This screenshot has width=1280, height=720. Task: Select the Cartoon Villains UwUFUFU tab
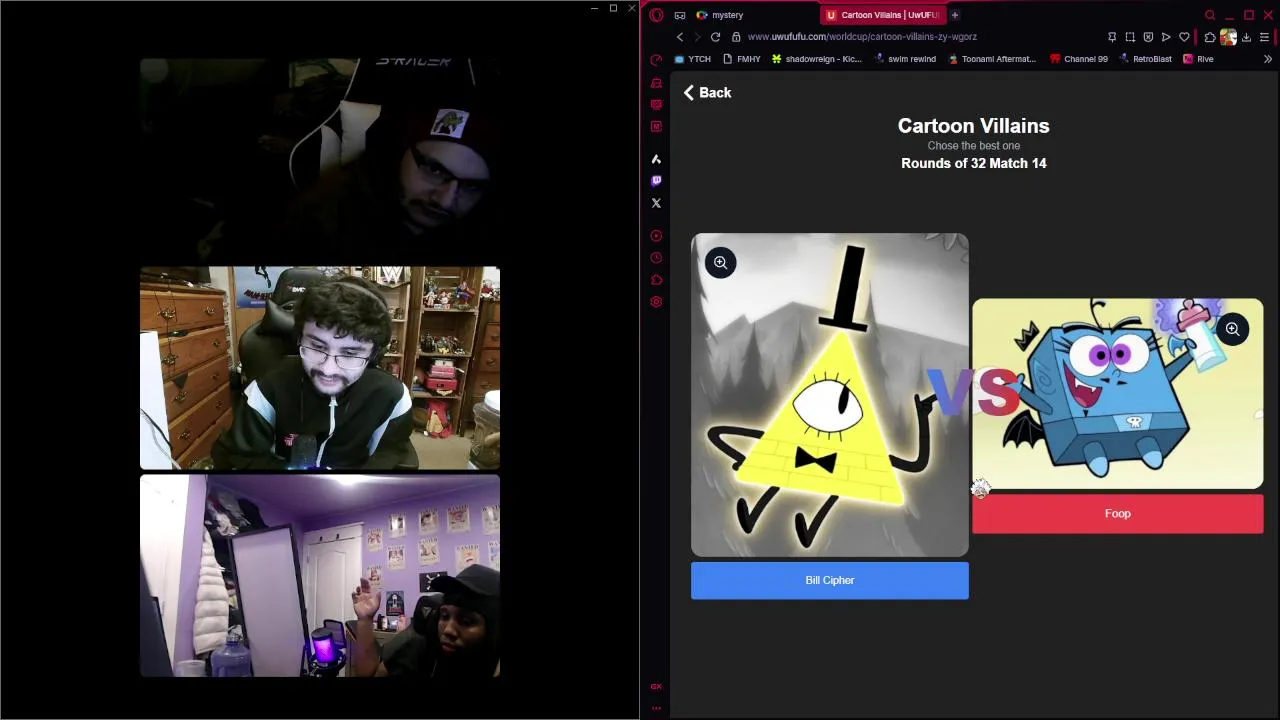pos(882,15)
